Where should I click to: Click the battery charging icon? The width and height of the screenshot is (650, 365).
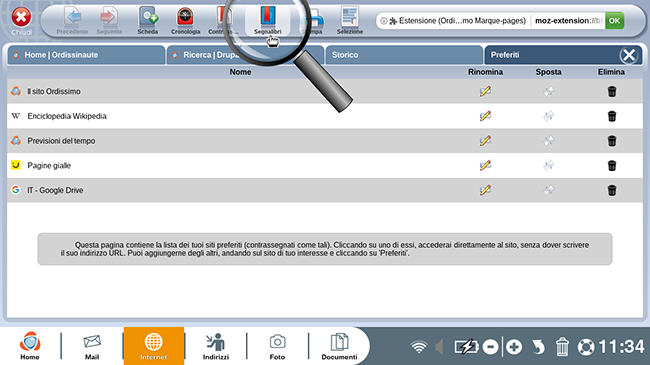click(x=466, y=347)
